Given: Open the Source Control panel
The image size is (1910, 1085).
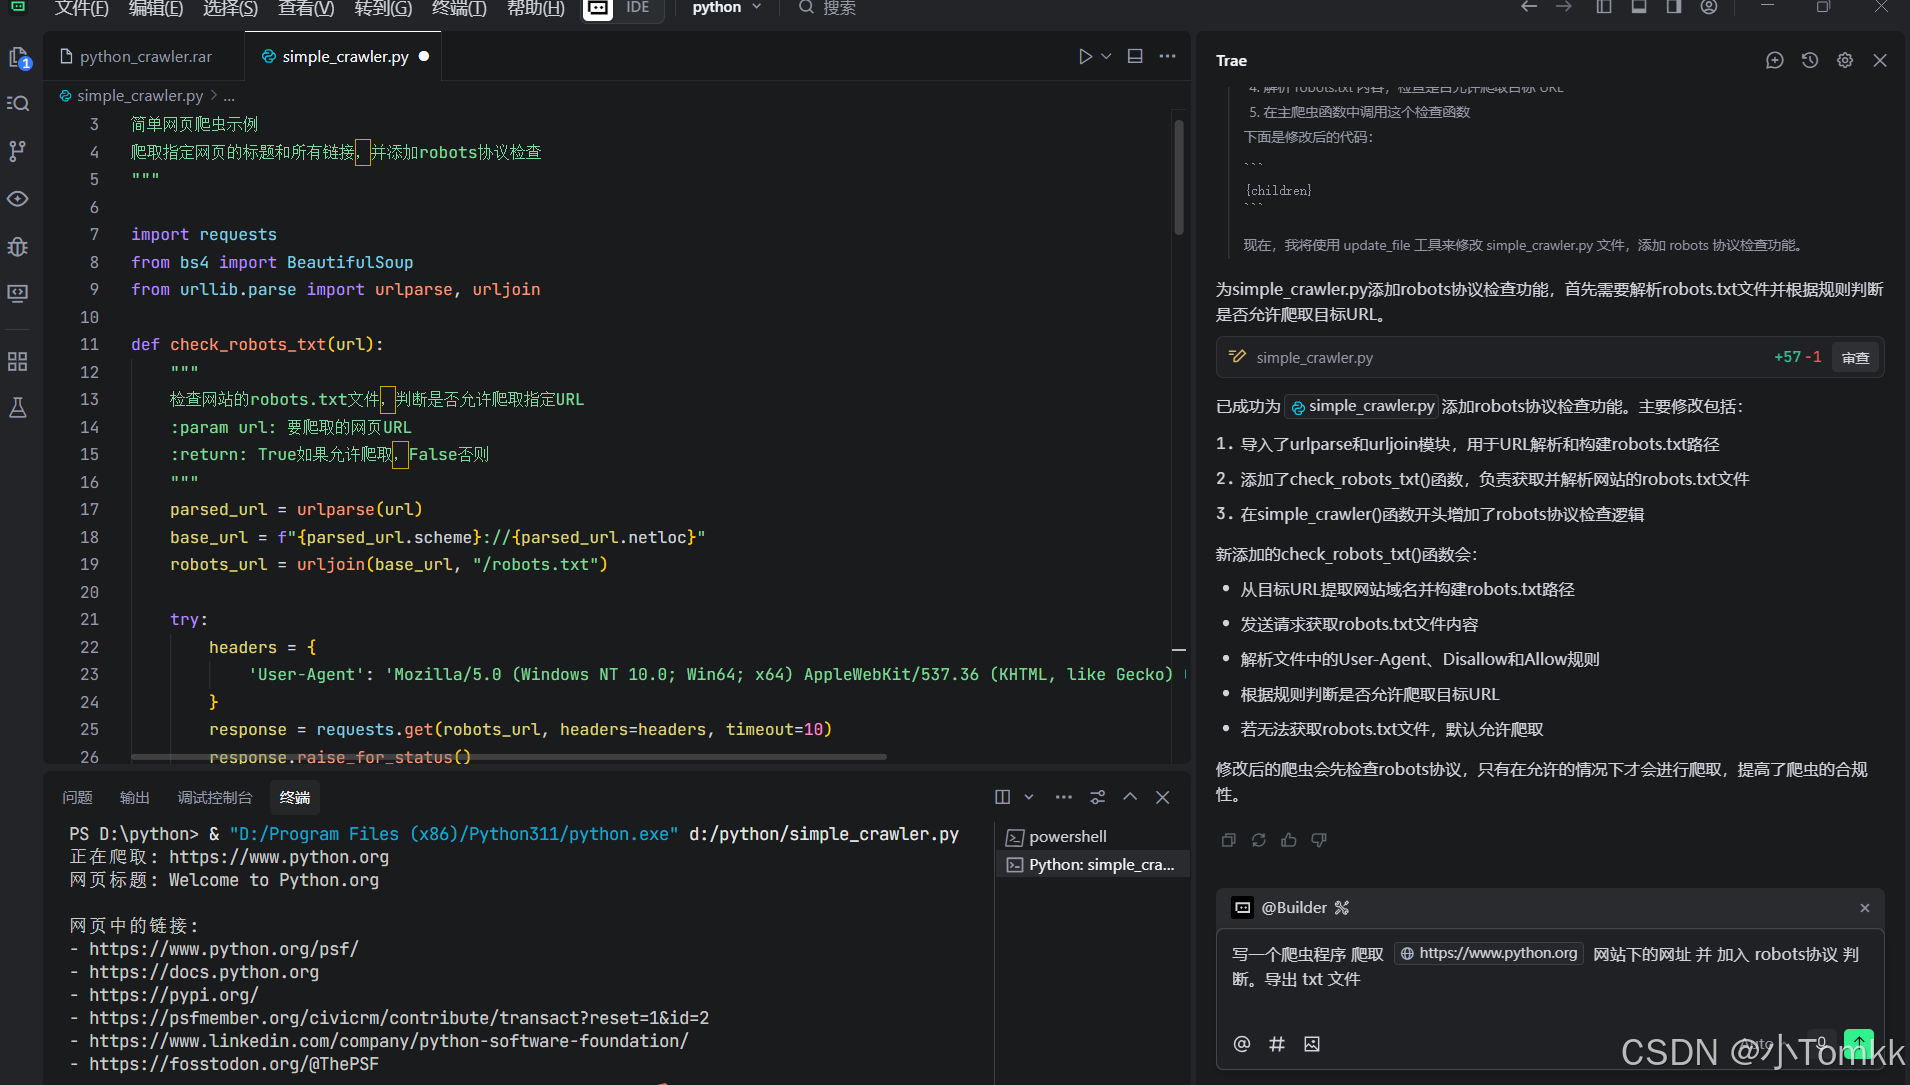Looking at the screenshot, I should (18, 151).
